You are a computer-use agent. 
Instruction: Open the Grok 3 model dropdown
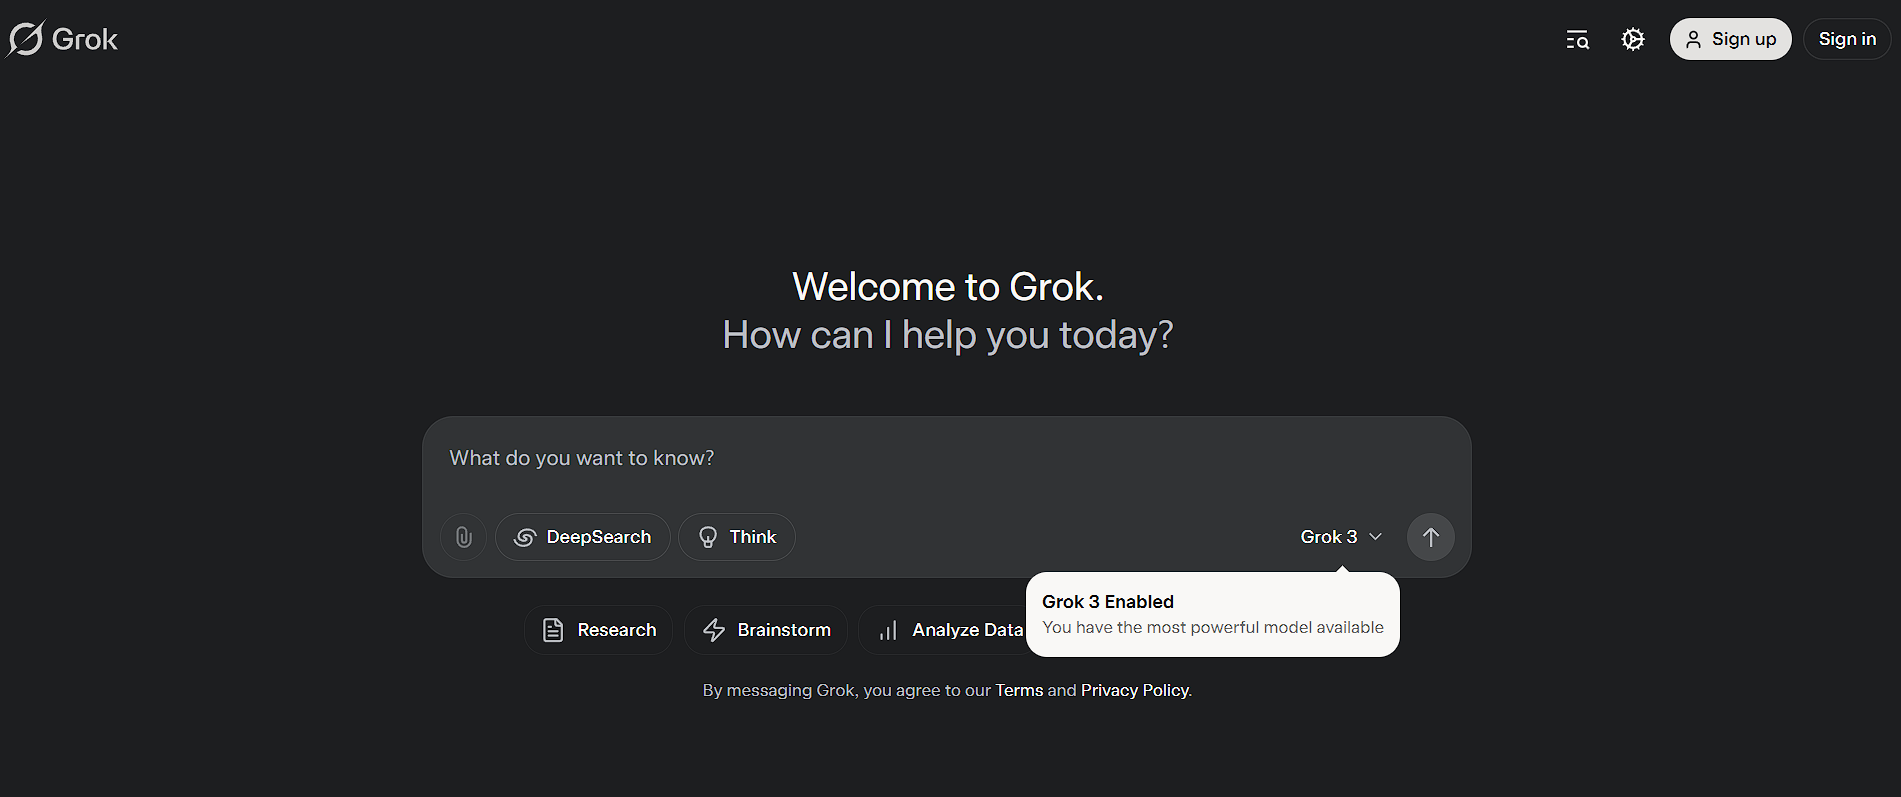pos(1341,537)
